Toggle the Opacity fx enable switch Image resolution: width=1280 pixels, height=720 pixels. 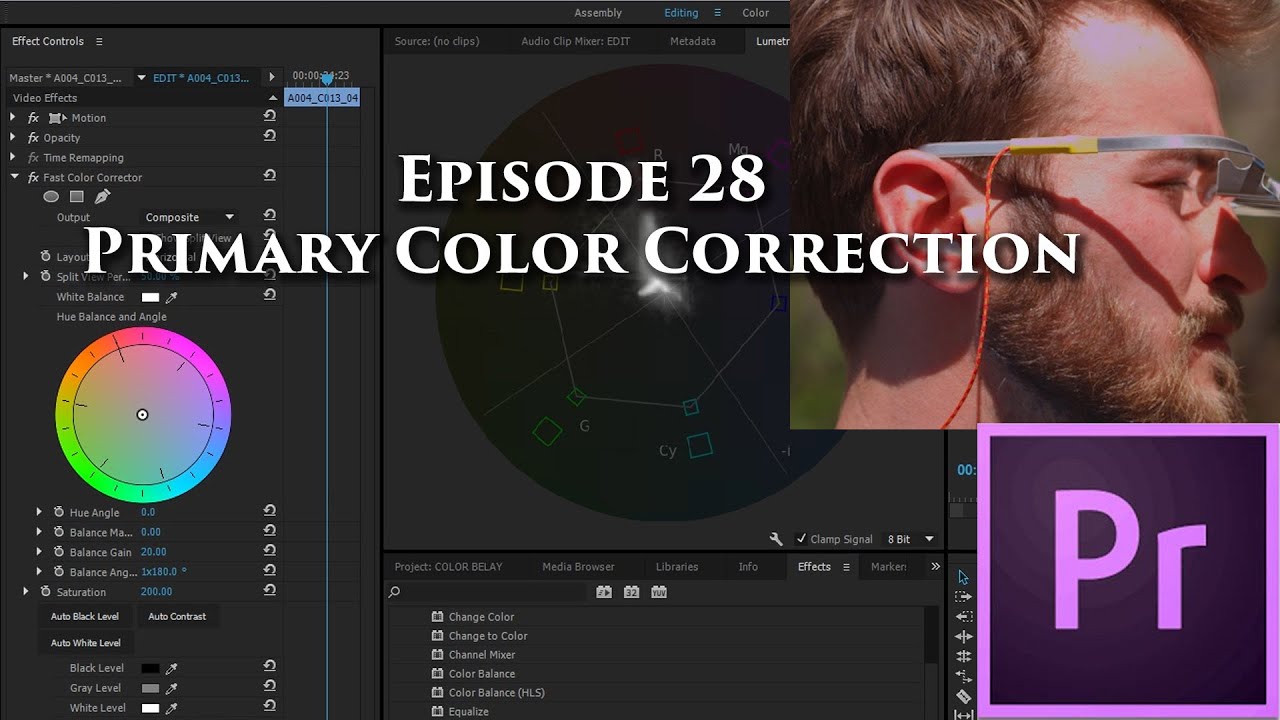click(x=34, y=137)
